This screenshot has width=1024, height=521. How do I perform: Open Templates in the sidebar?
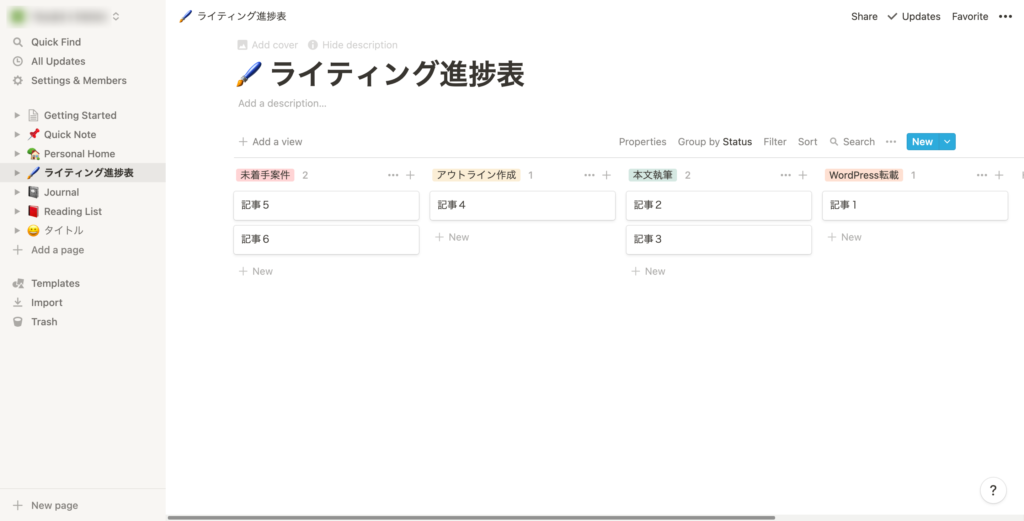point(82,283)
